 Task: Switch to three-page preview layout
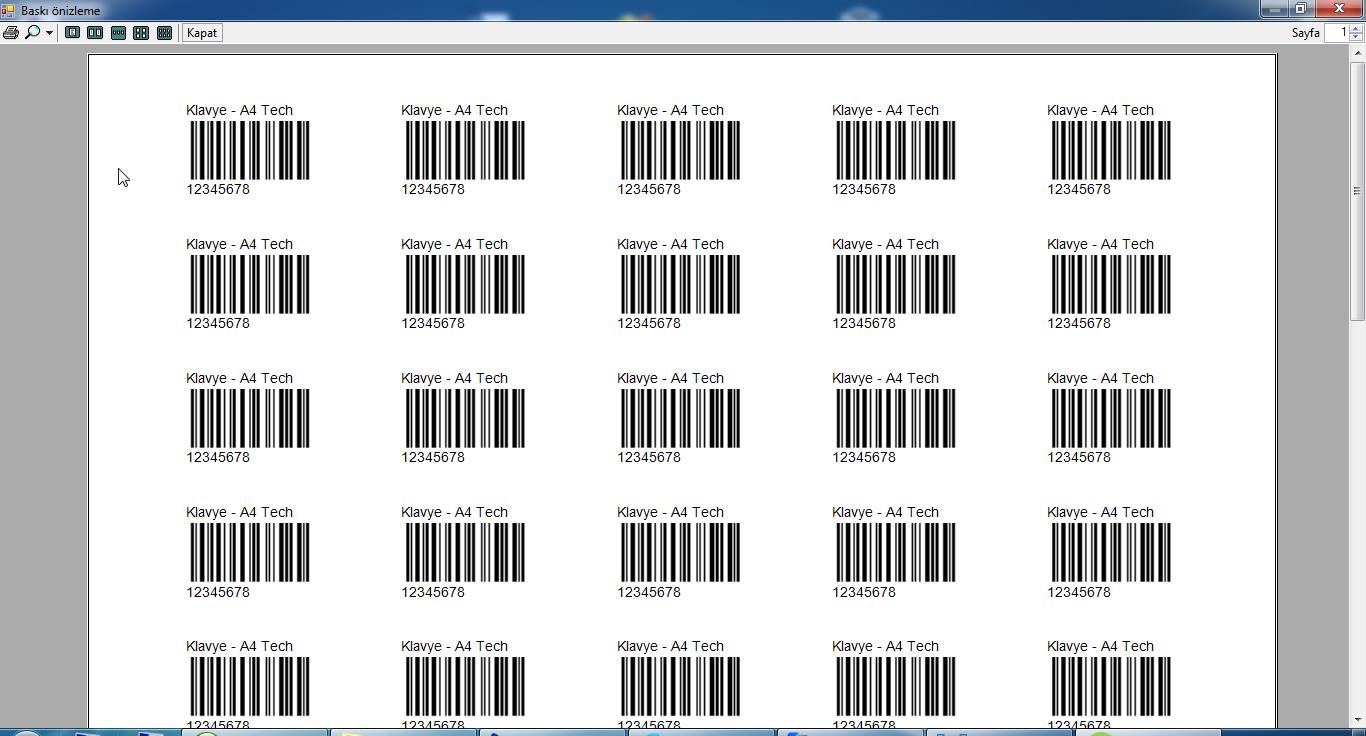(118, 33)
